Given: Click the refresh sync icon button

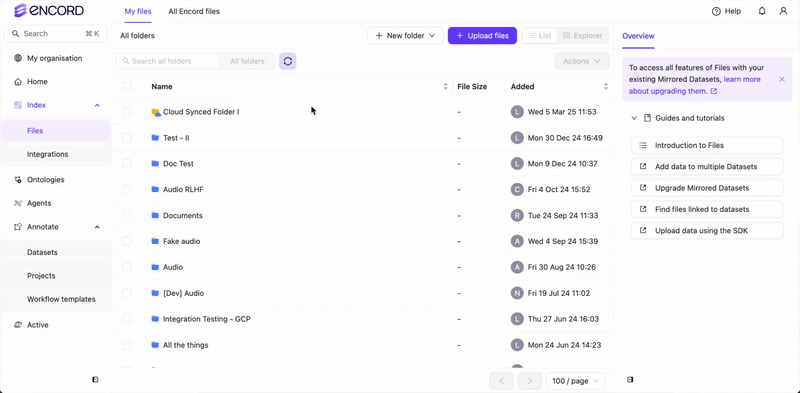Looking at the screenshot, I should pos(288,61).
